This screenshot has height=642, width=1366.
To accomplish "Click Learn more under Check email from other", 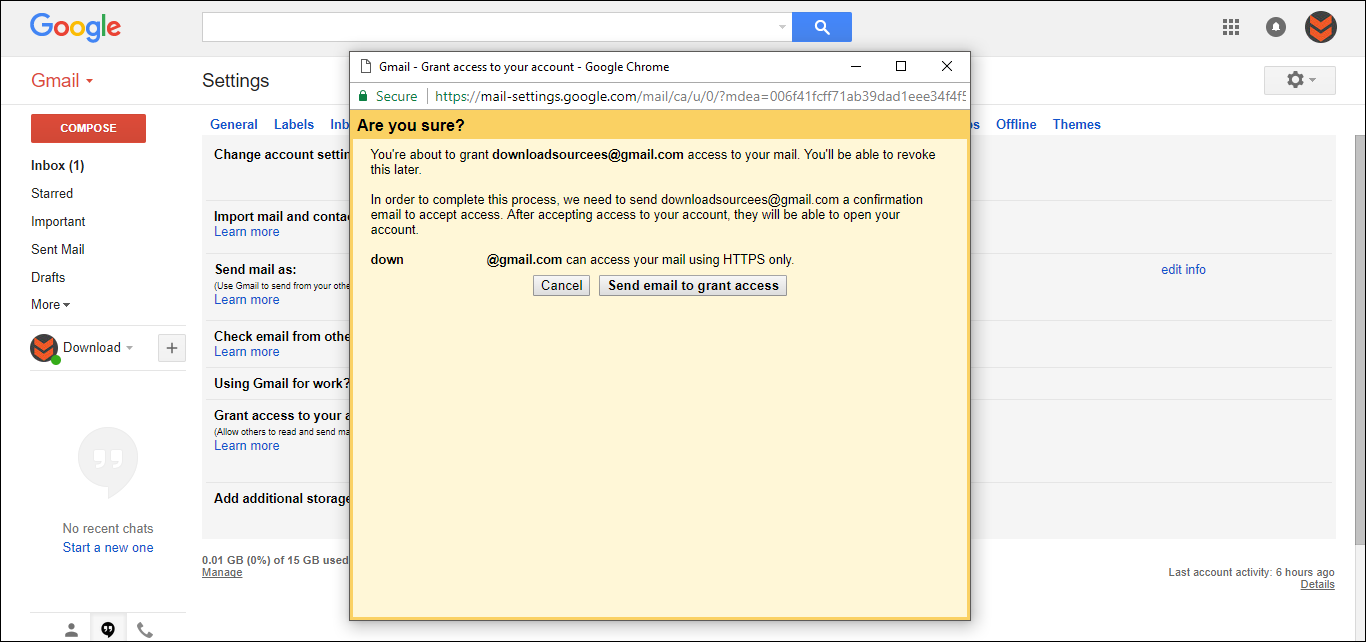I will 247,351.
